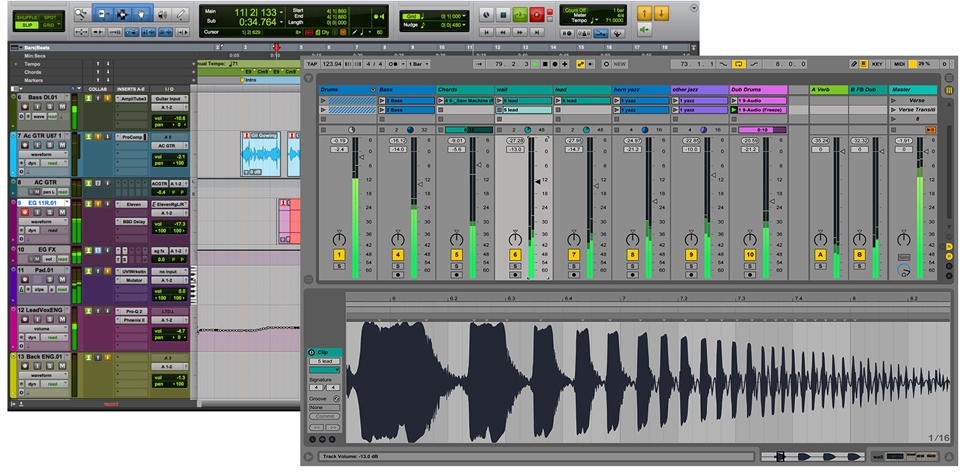Click the yellow up arrow button in Pro Tools
Viewport: 960px width, 472px height.
point(643,13)
